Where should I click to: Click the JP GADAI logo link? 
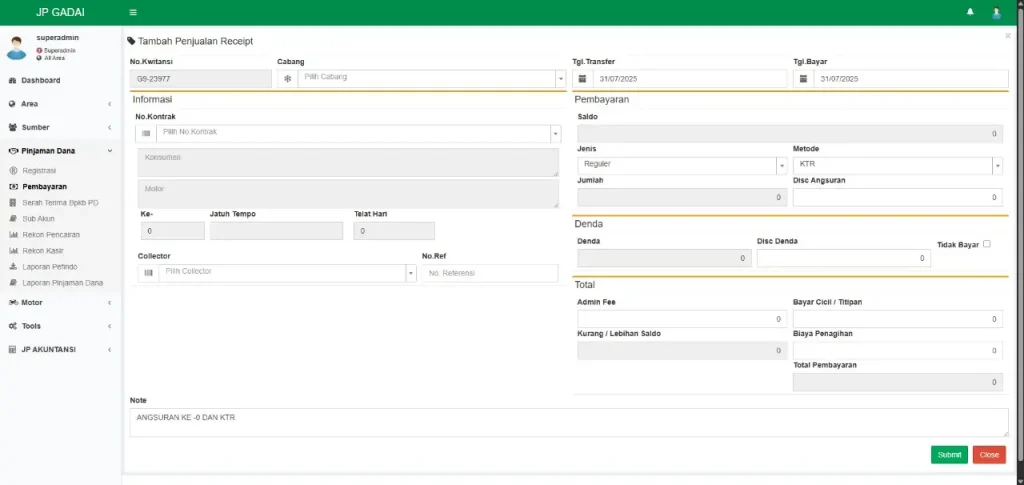60,12
